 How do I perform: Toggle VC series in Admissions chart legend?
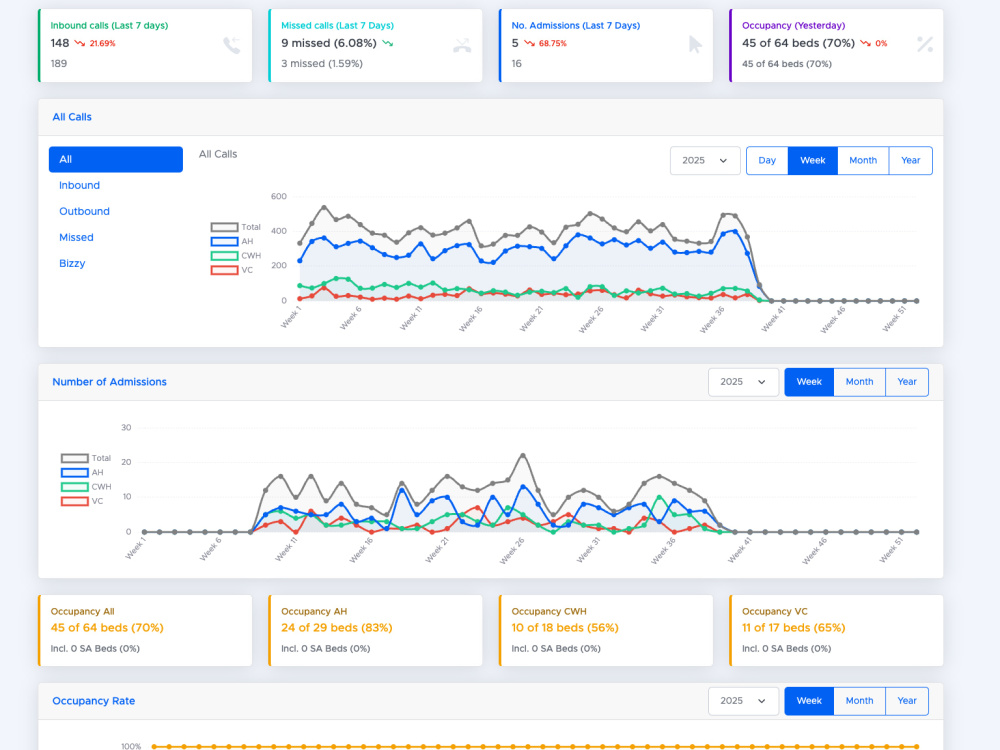click(82, 501)
